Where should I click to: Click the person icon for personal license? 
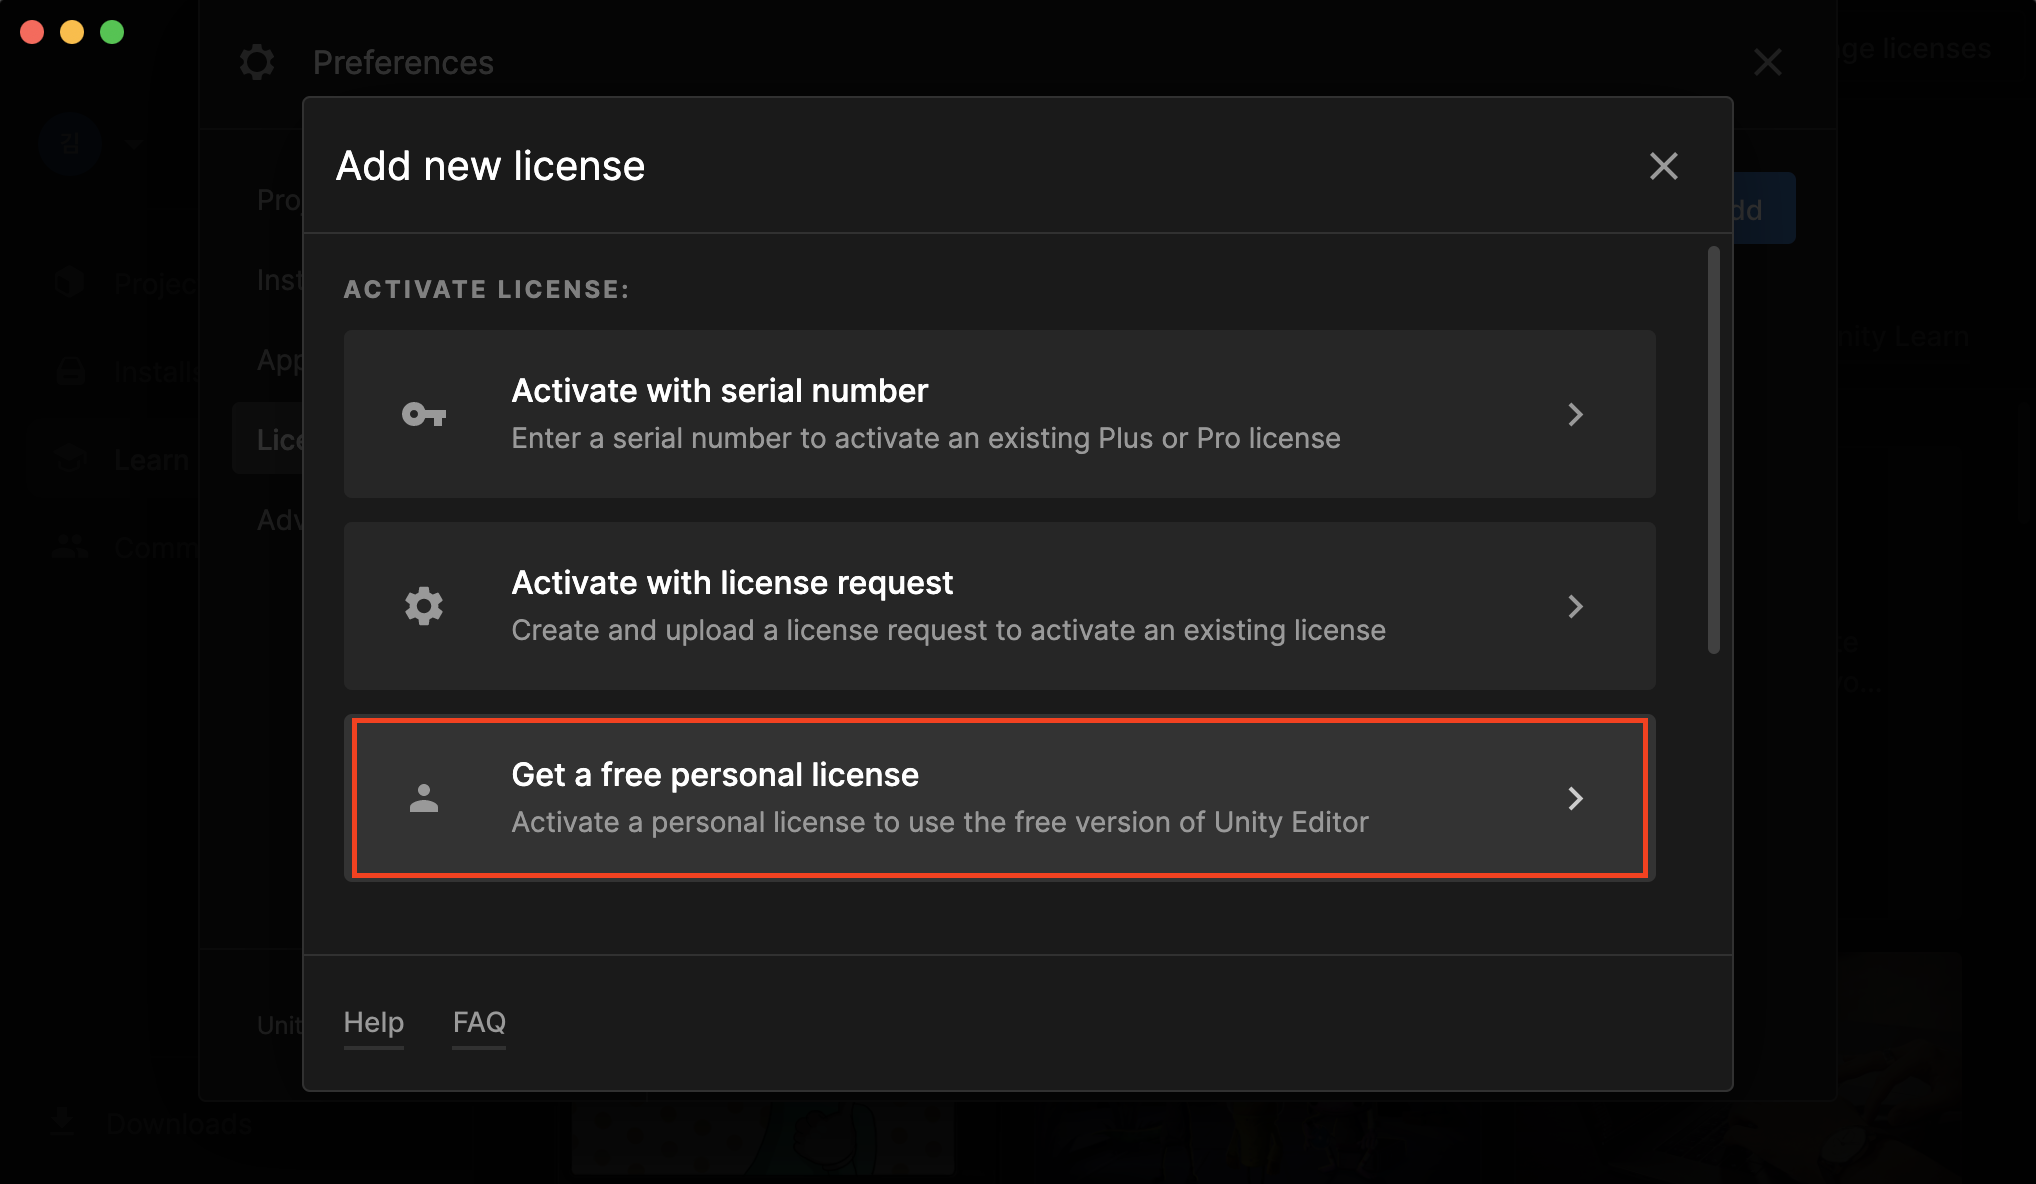coord(424,798)
